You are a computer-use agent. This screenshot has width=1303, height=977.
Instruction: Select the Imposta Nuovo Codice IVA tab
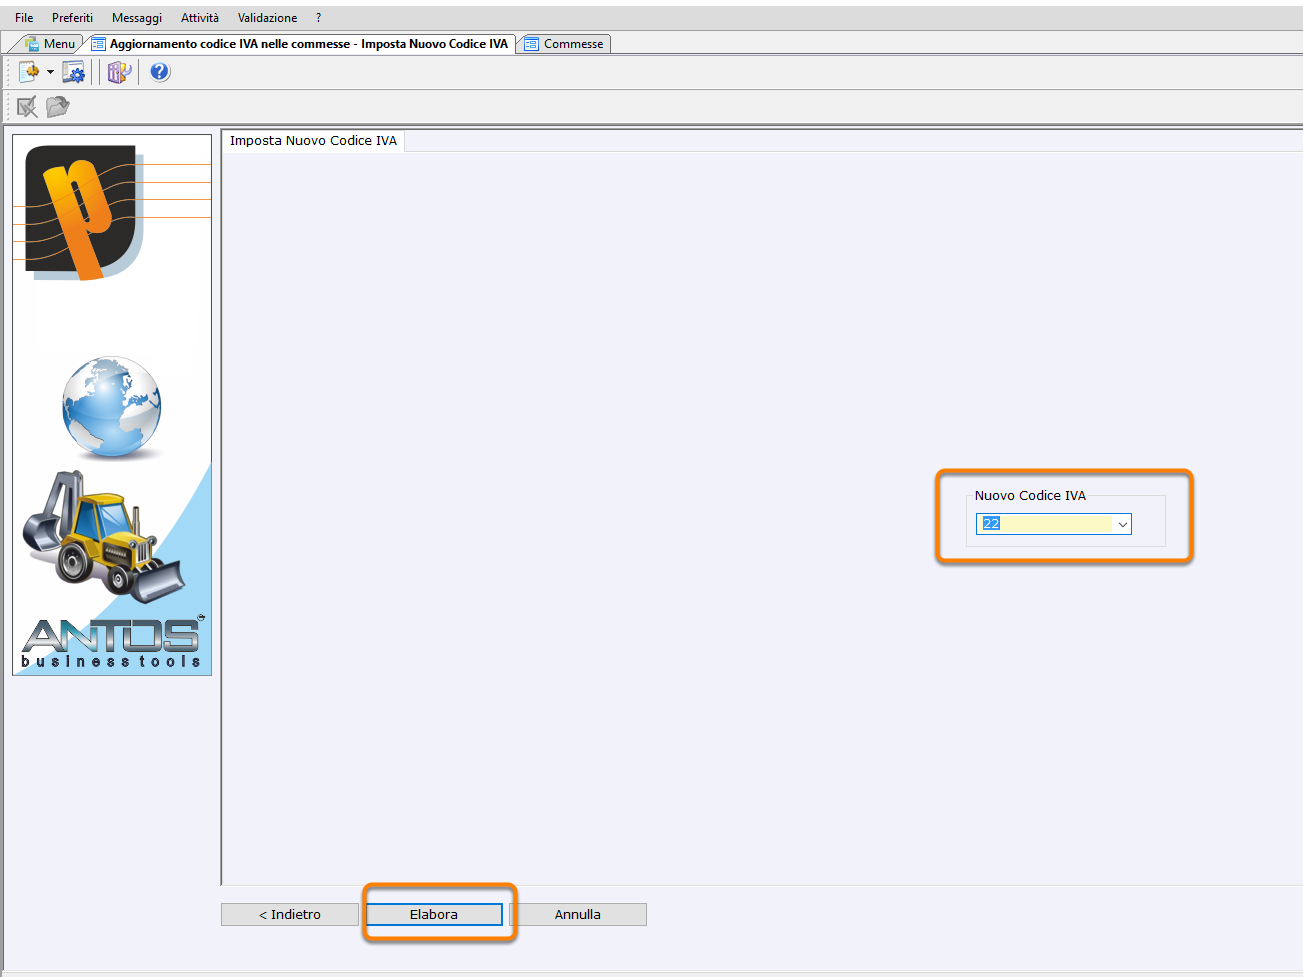point(313,141)
